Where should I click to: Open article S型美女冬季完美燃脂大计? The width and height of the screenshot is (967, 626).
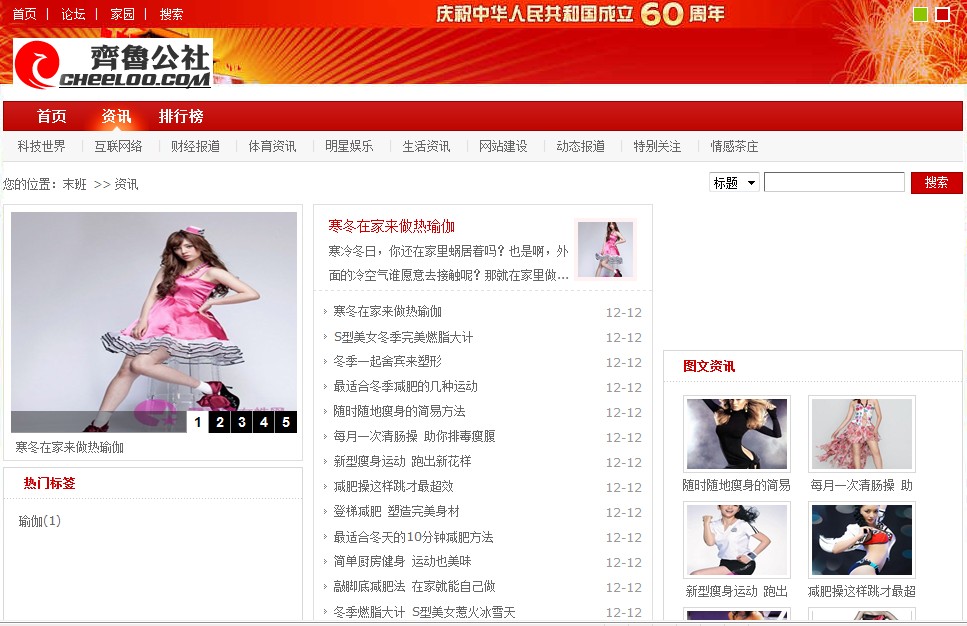[403, 337]
